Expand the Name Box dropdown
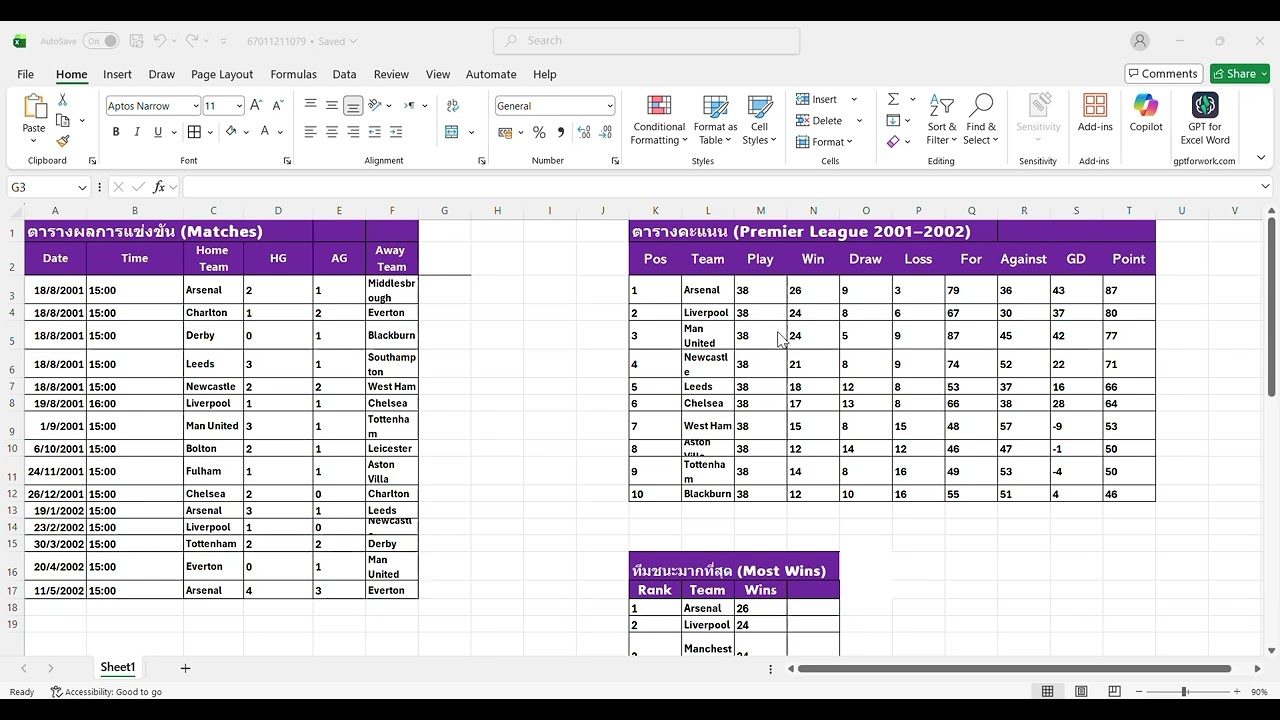Screen dimensions: 1280x720 point(82,187)
